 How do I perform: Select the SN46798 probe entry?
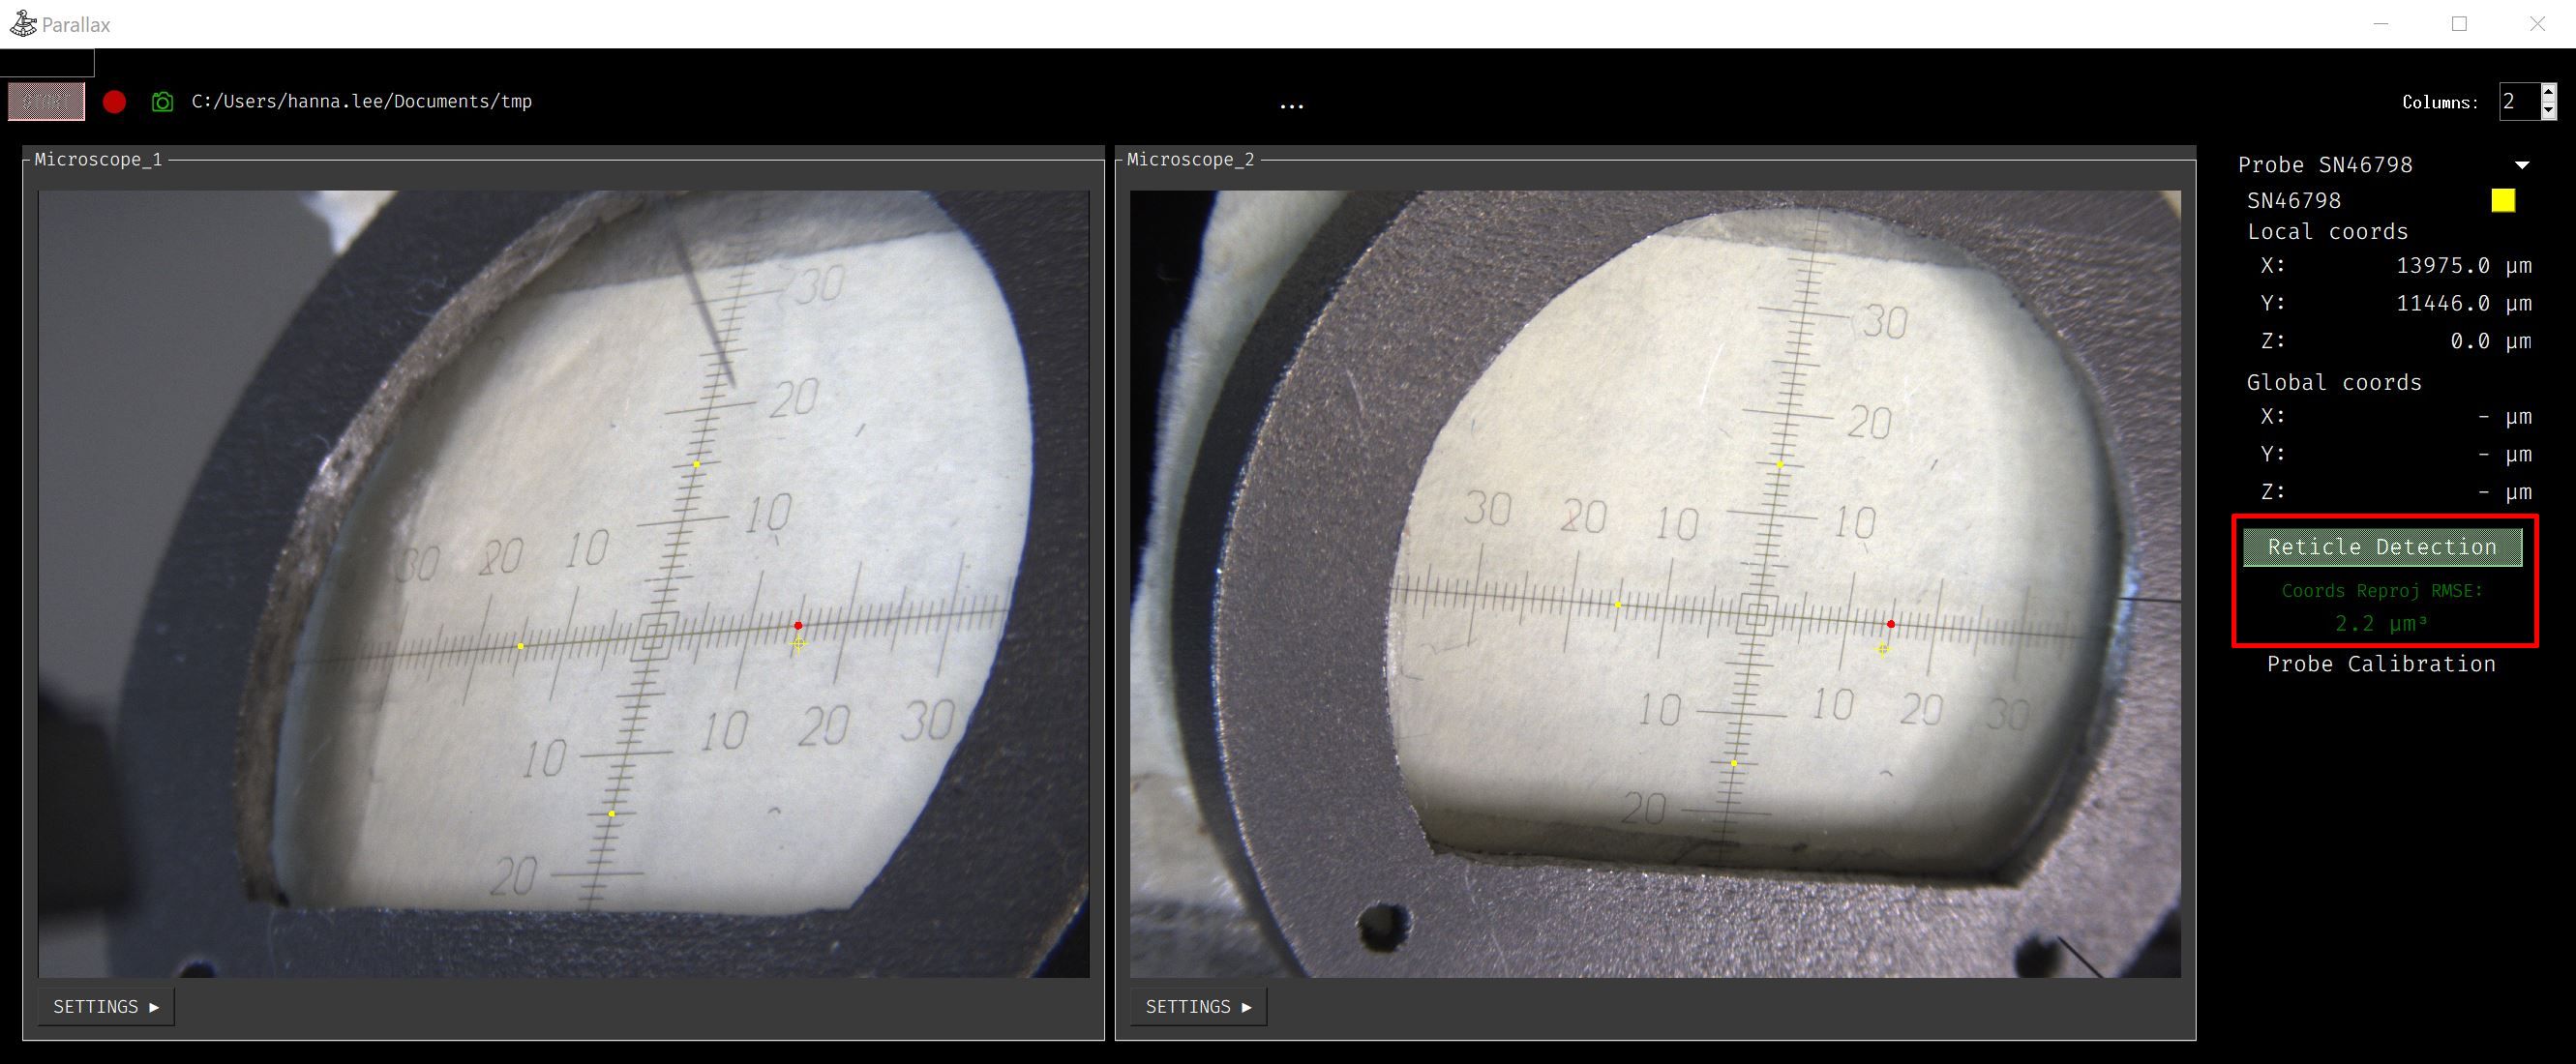(2294, 200)
